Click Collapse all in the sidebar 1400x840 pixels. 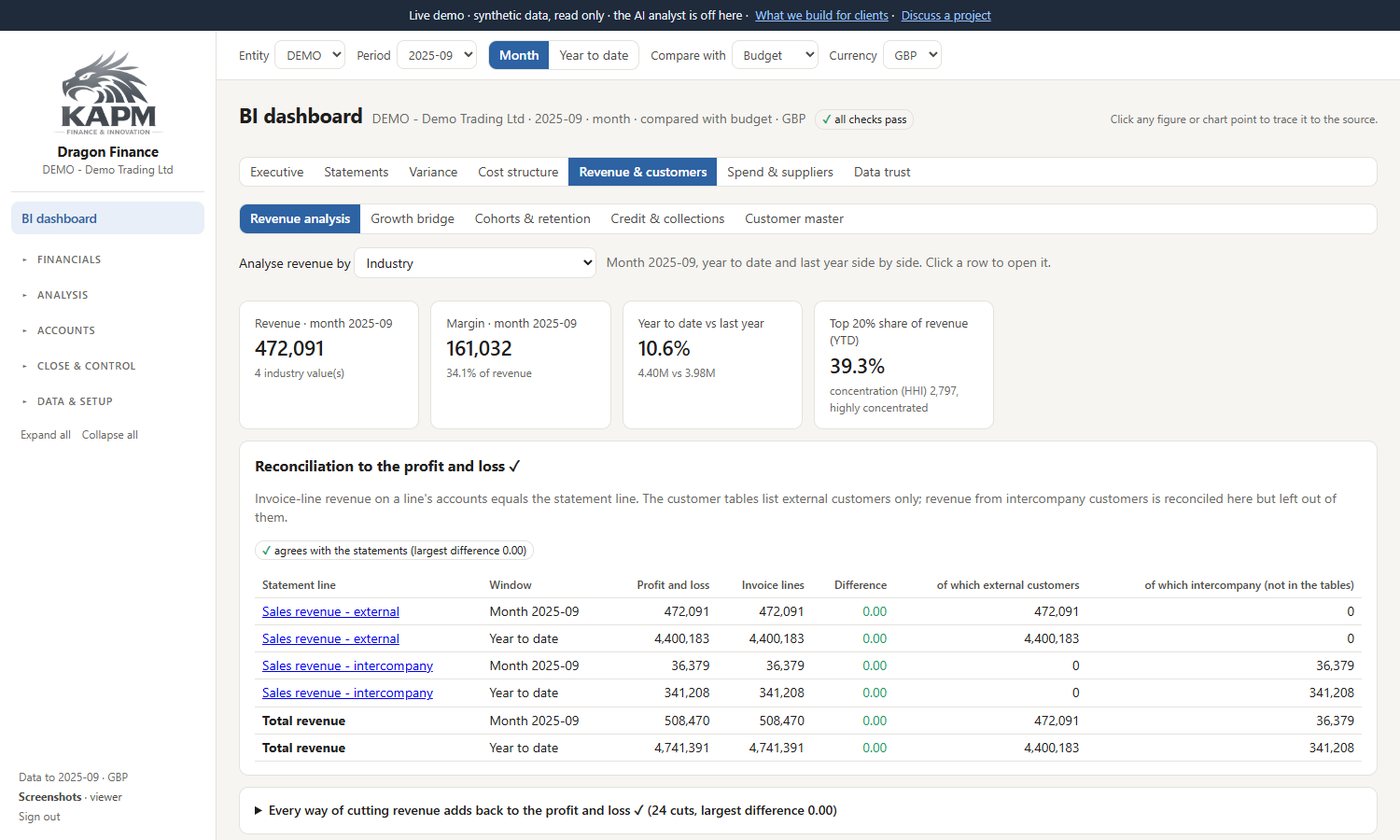(x=110, y=435)
